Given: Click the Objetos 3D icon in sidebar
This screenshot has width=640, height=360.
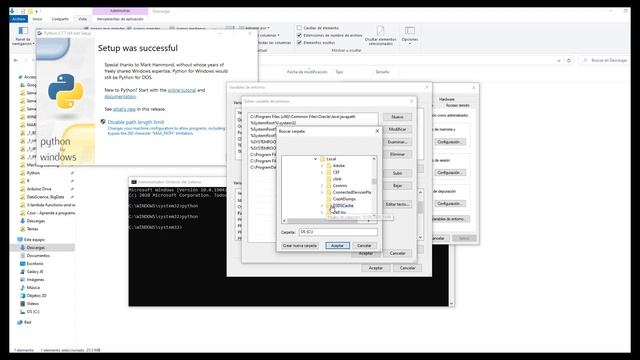Looking at the screenshot, I should [x=22, y=296].
